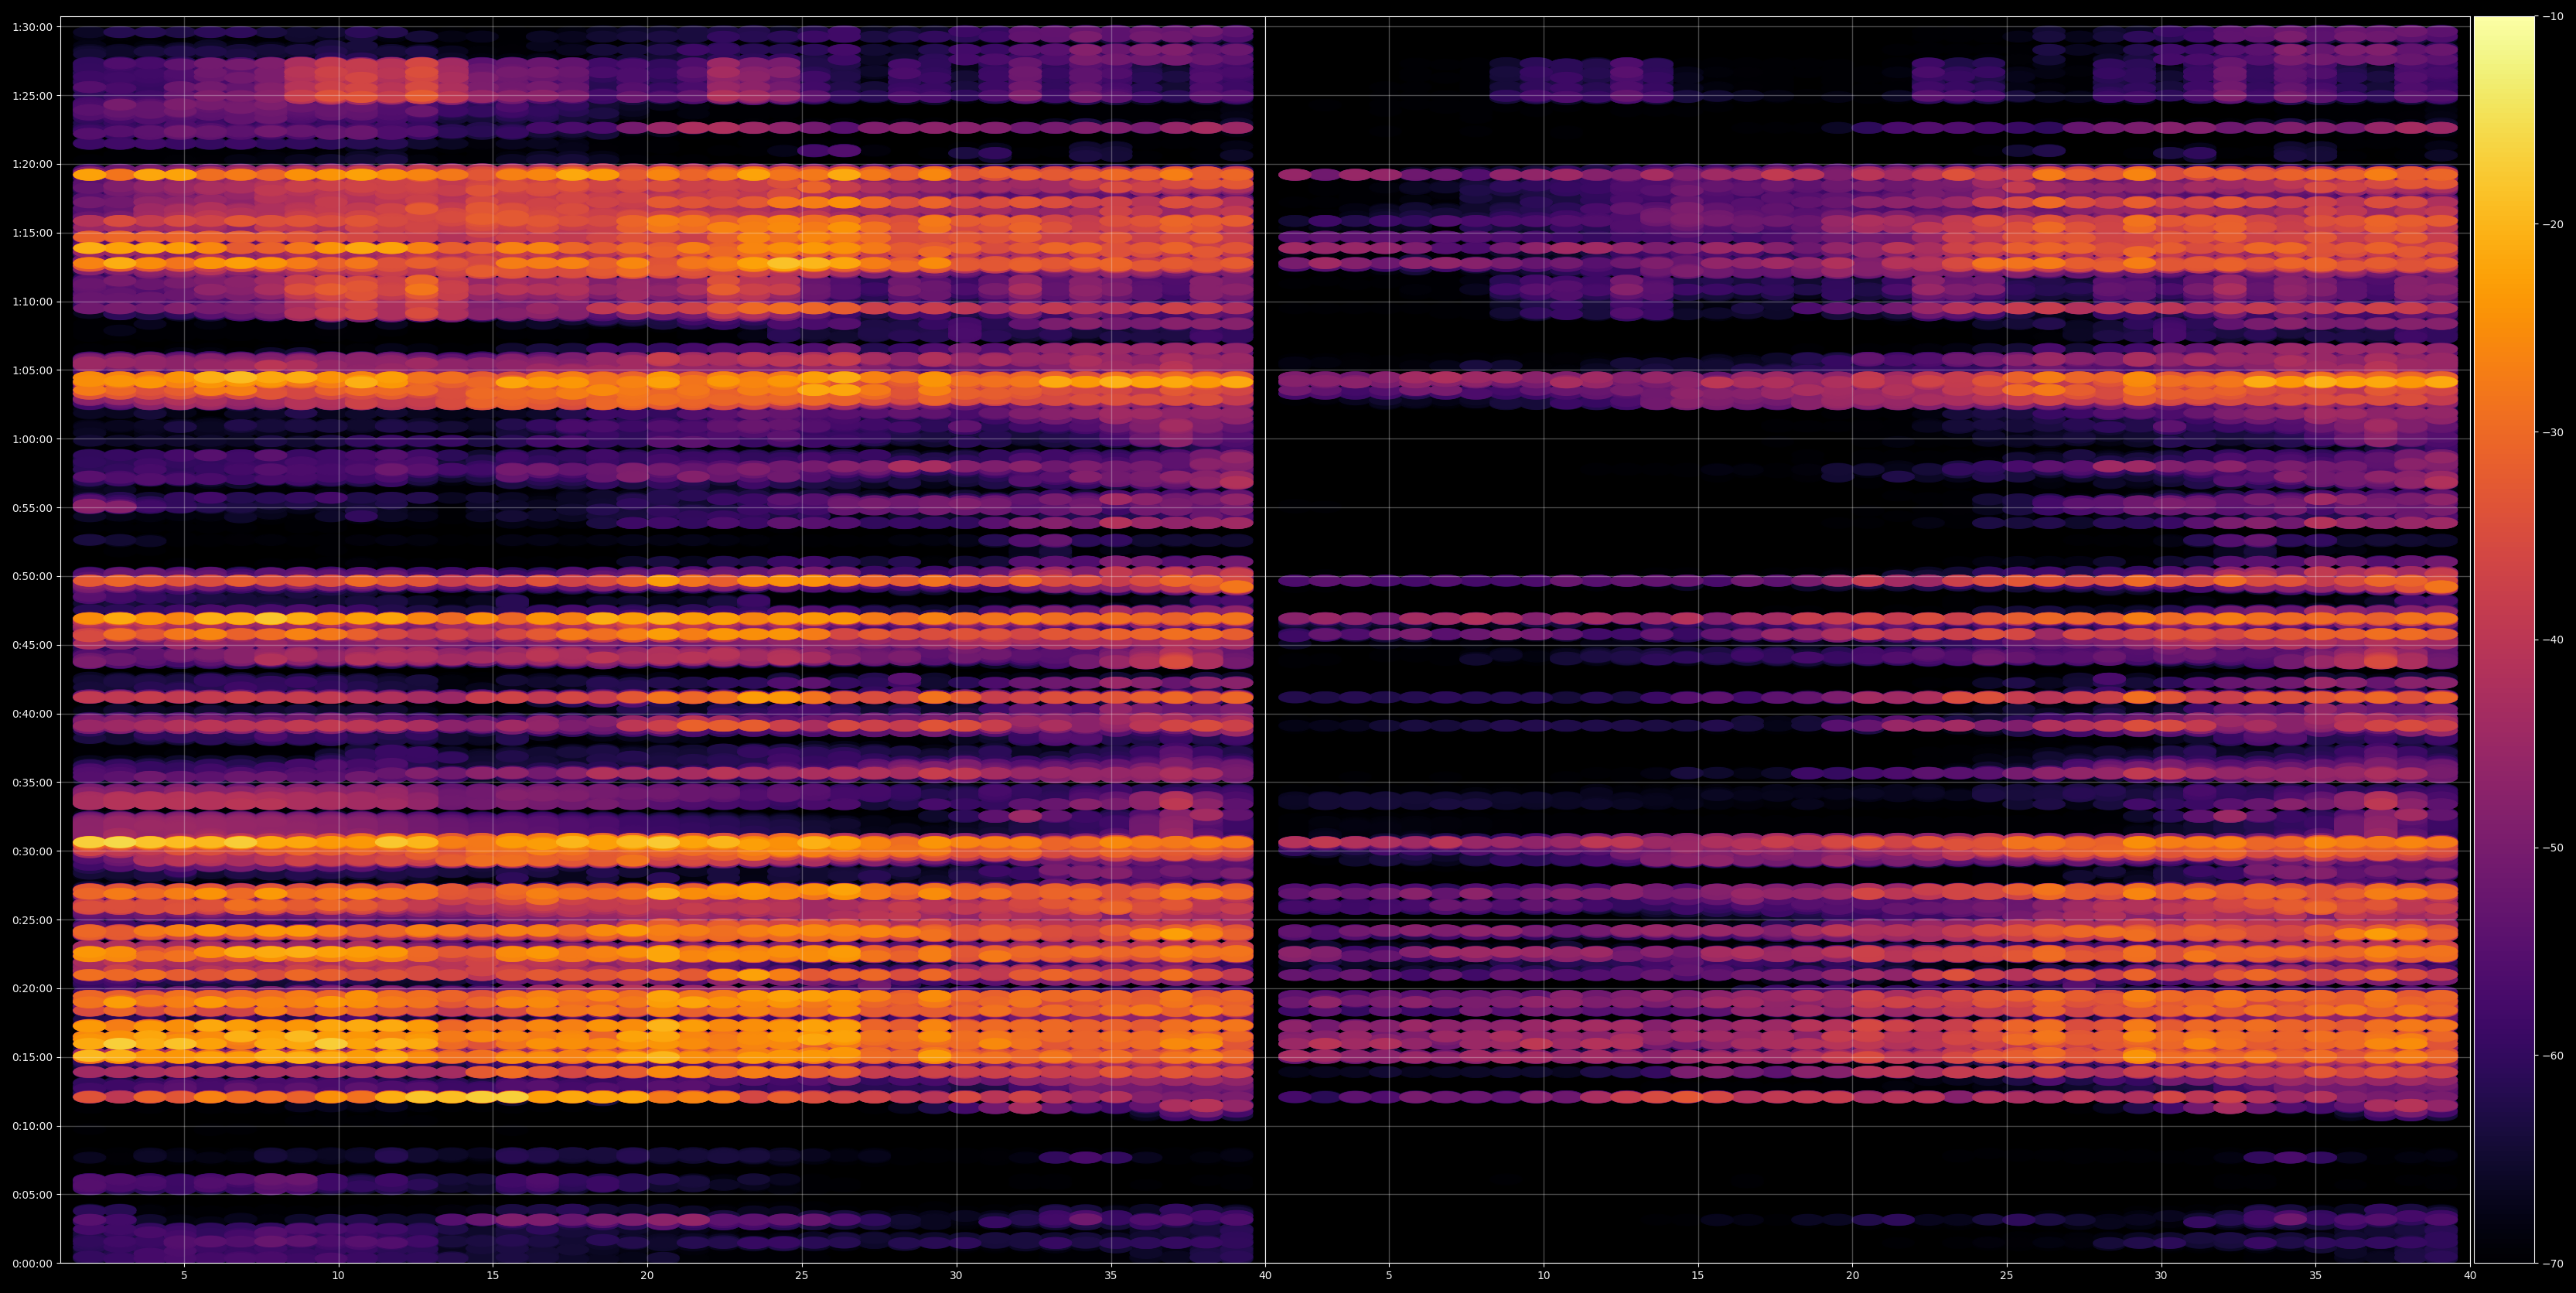Click the inferno colorbar gradient strip

pos(2504,640)
